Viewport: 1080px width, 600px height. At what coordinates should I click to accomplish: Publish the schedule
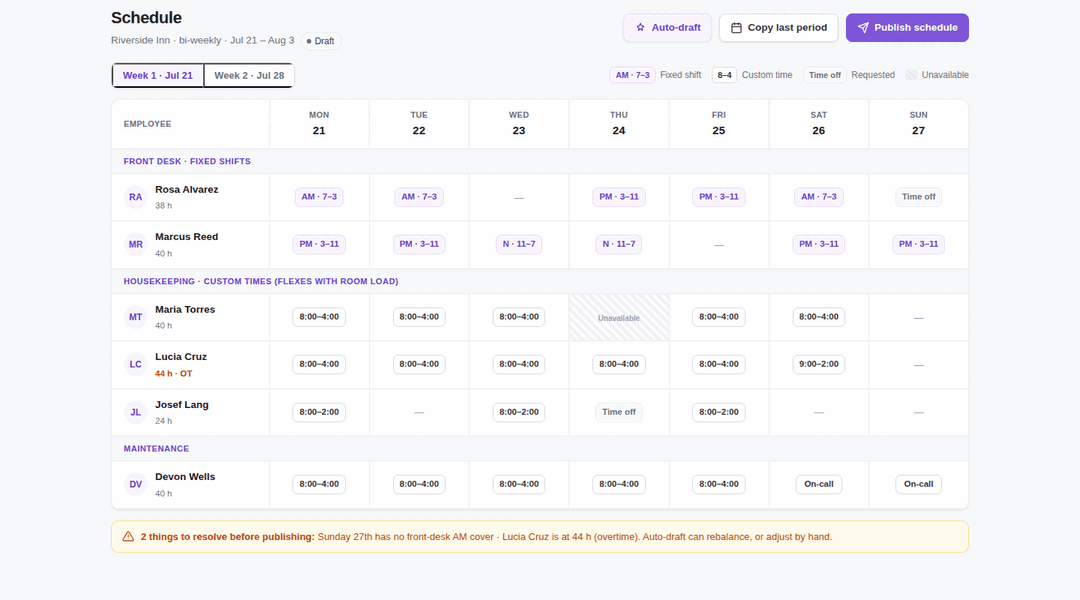pos(907,28)
